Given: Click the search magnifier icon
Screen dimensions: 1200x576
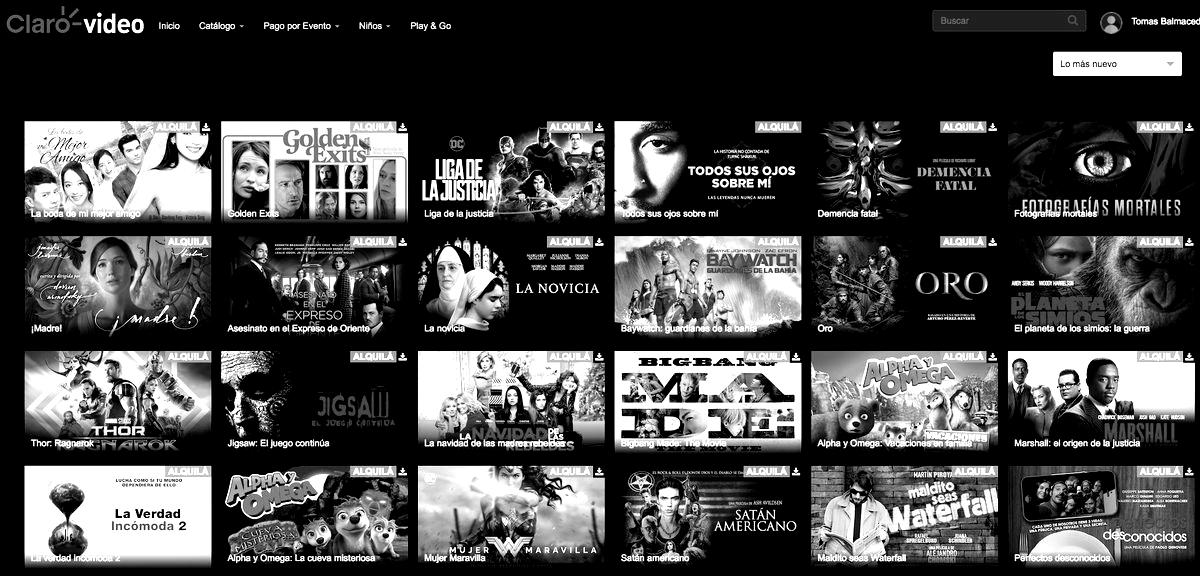Looking at the screenshot, I should coord(1073,21).
